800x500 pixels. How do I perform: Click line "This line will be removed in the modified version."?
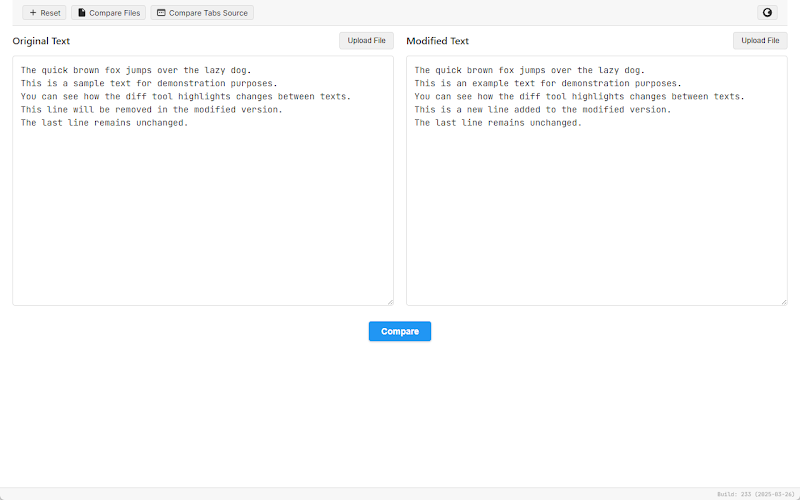pos(152,110)
